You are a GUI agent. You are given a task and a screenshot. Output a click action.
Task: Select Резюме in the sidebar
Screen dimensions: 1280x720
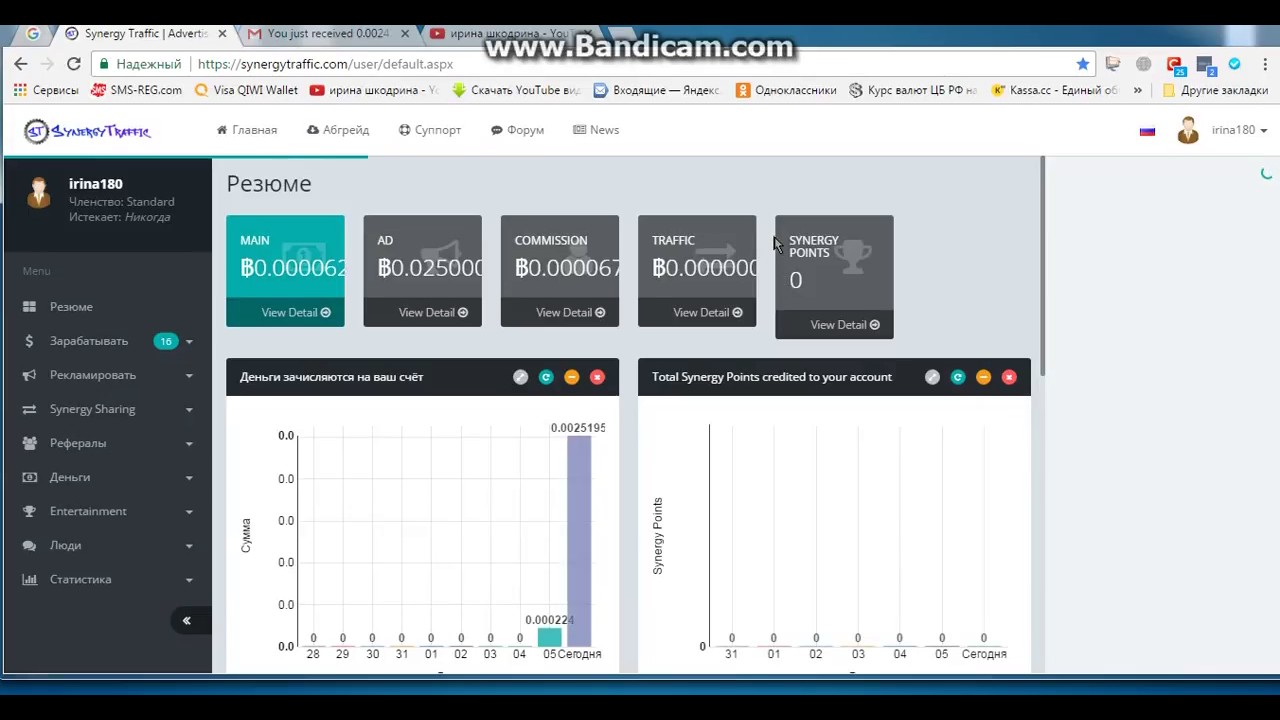pos(71,307)
